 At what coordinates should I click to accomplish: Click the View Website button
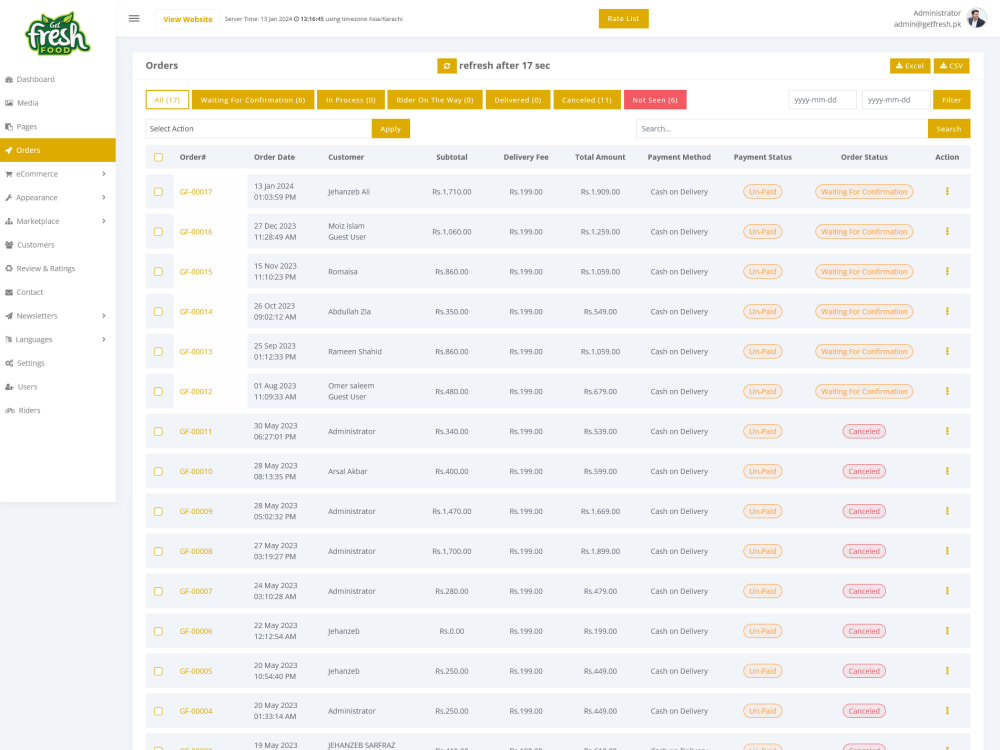click(187, 18)
